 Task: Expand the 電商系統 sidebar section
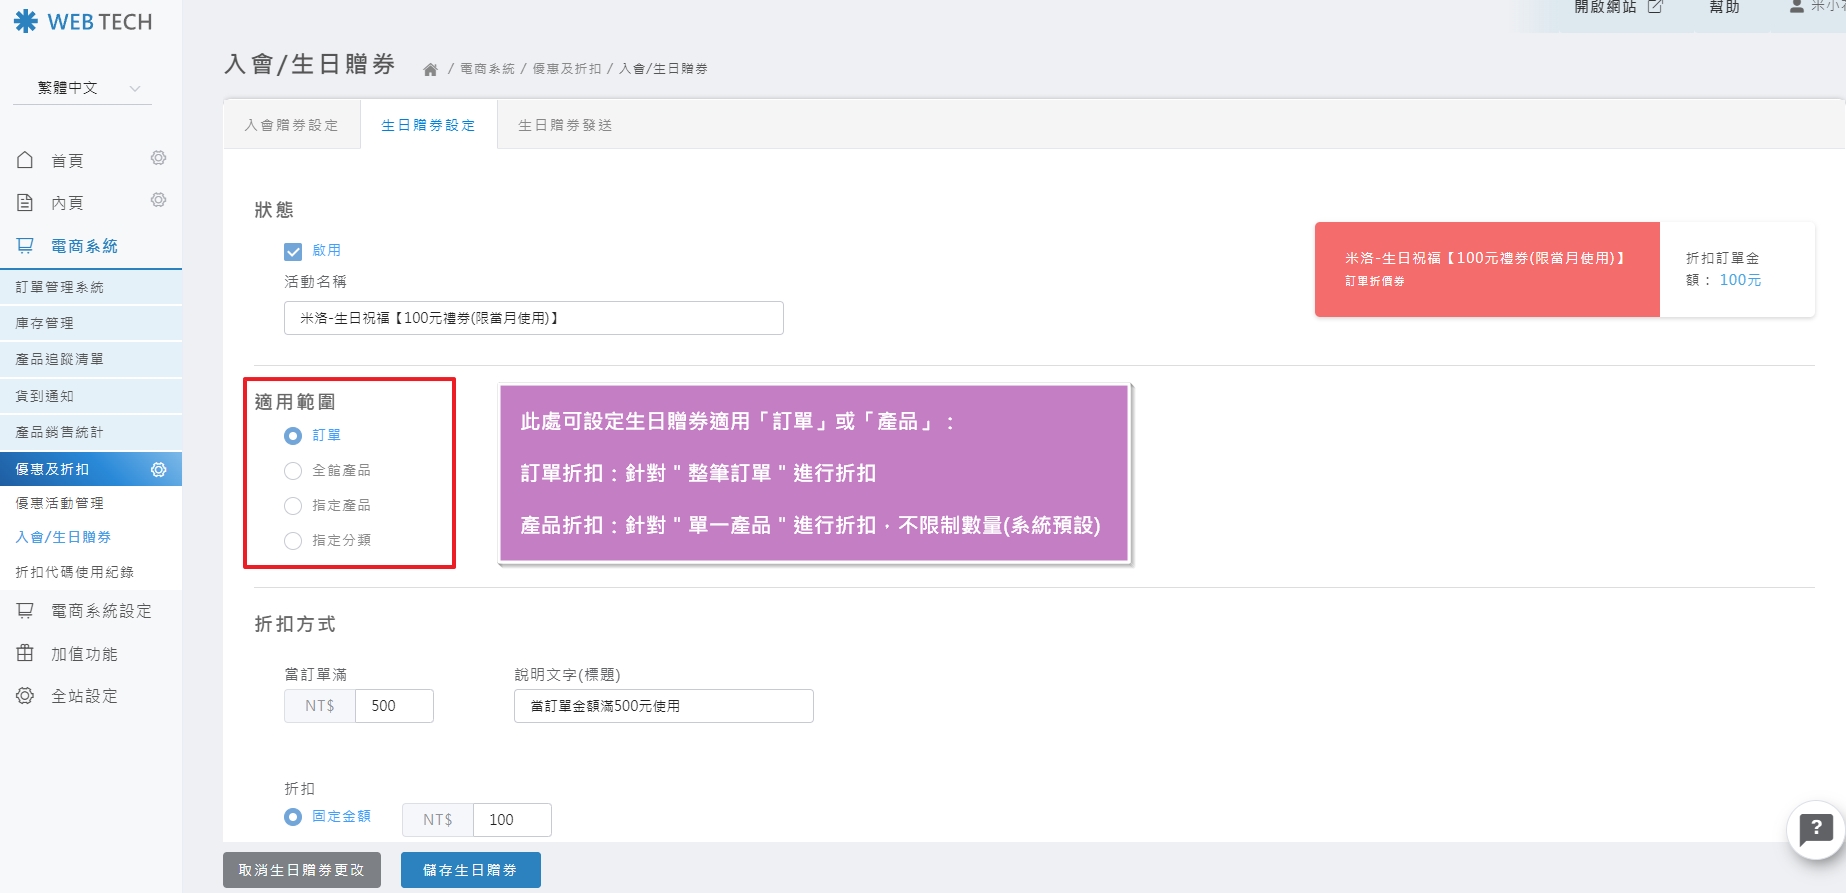[84, 246]
